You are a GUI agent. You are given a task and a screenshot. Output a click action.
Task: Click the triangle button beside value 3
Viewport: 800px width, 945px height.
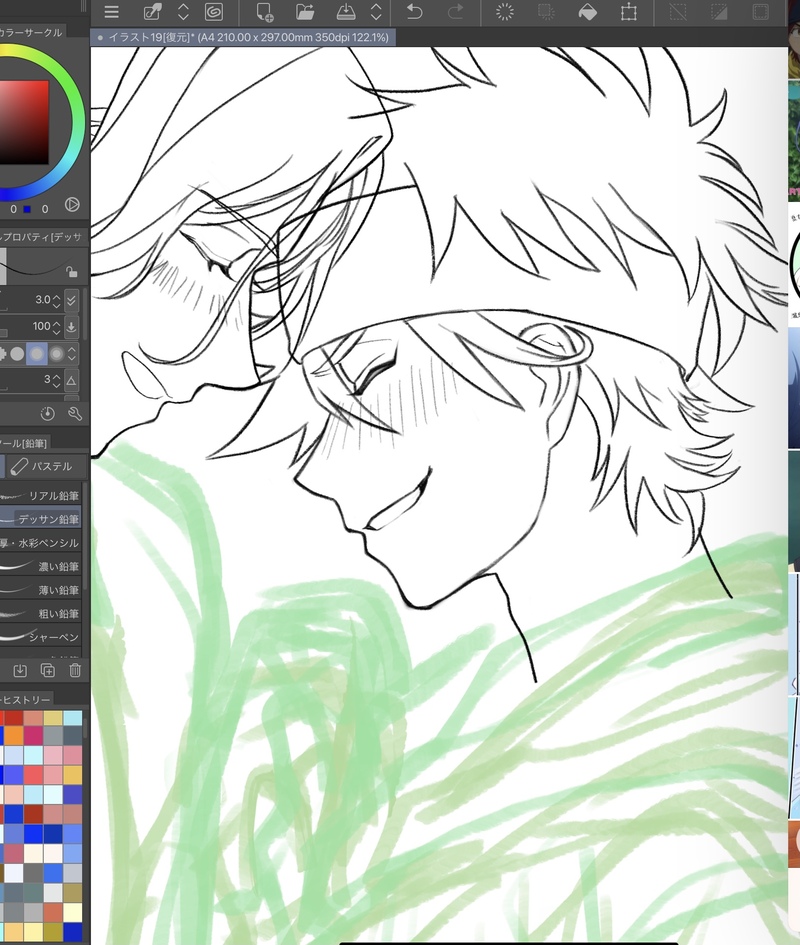tap(71, 380)
